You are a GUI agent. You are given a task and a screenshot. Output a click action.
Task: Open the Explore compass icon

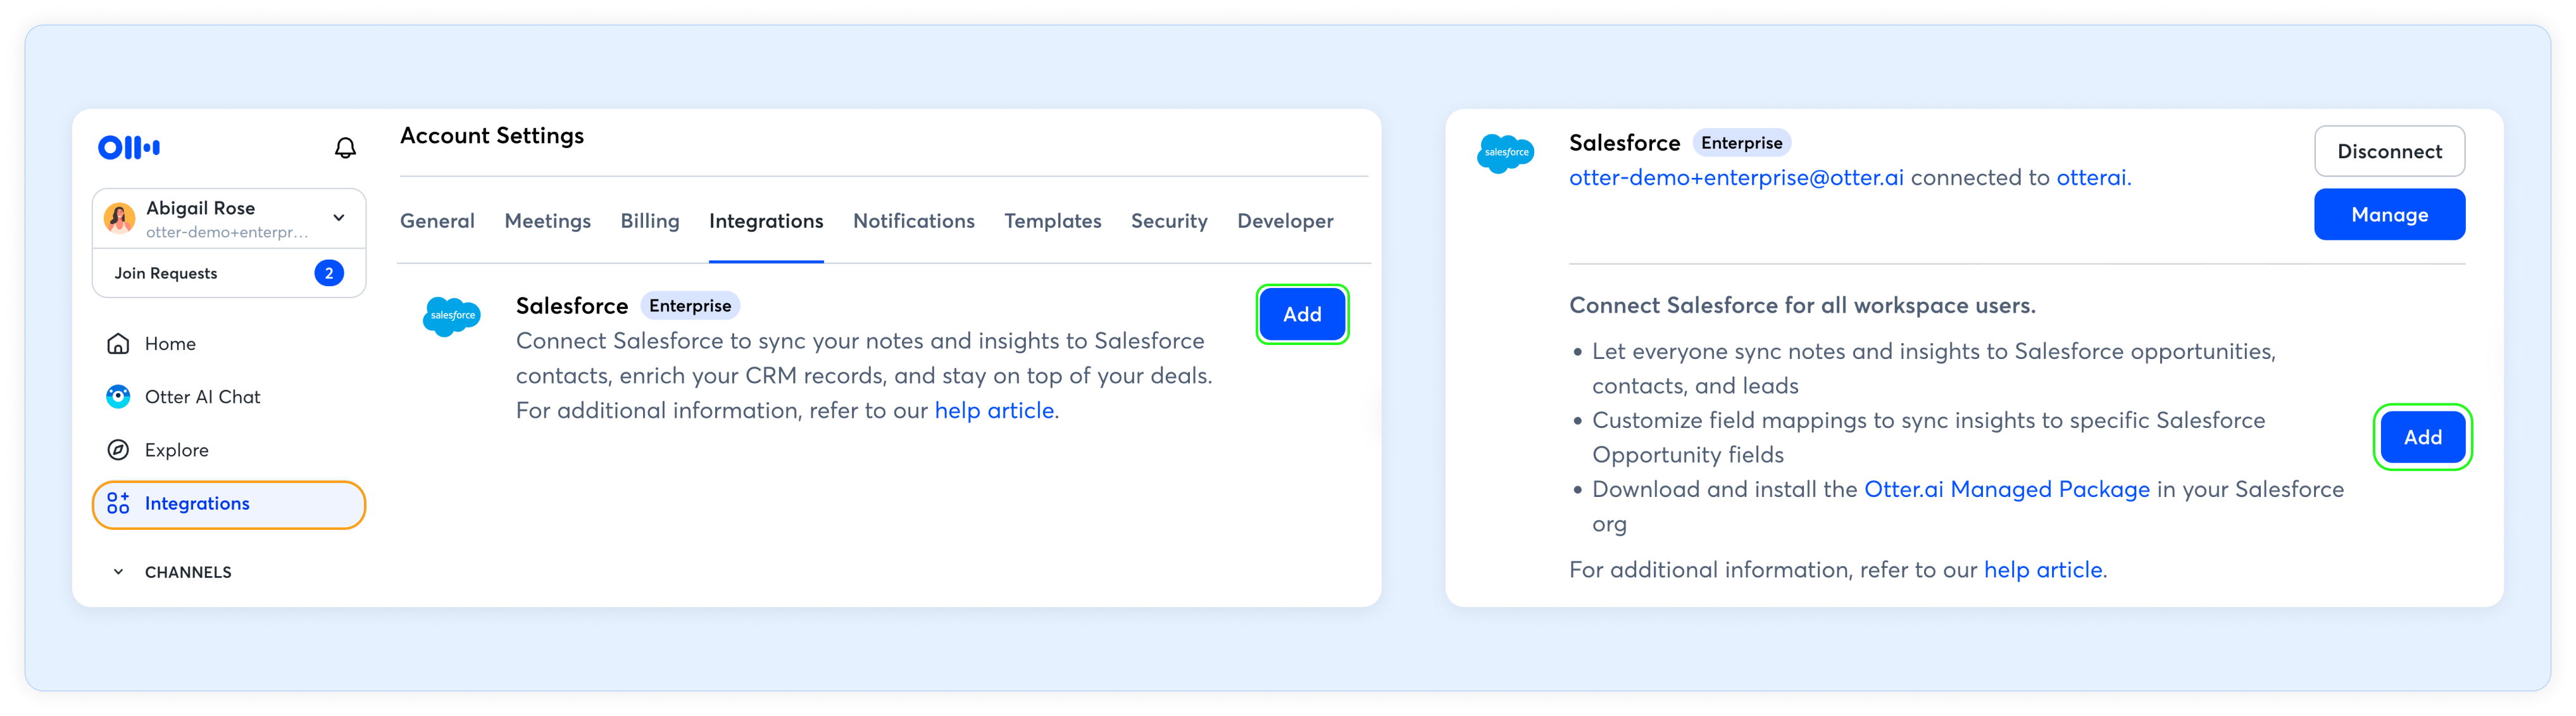(118, 450)
